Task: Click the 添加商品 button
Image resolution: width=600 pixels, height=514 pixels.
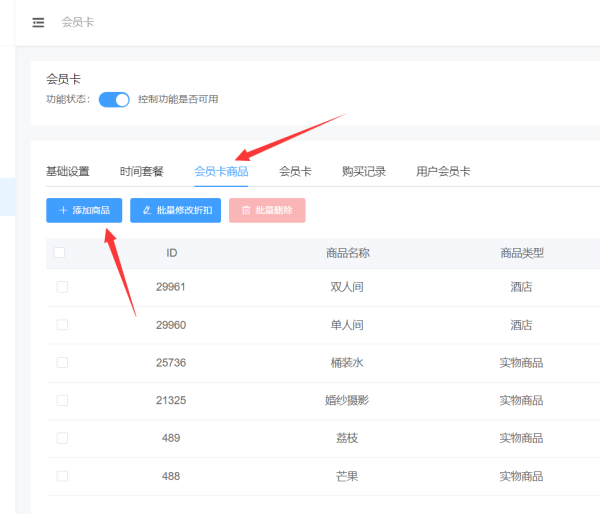Action: tap(84, 211)
